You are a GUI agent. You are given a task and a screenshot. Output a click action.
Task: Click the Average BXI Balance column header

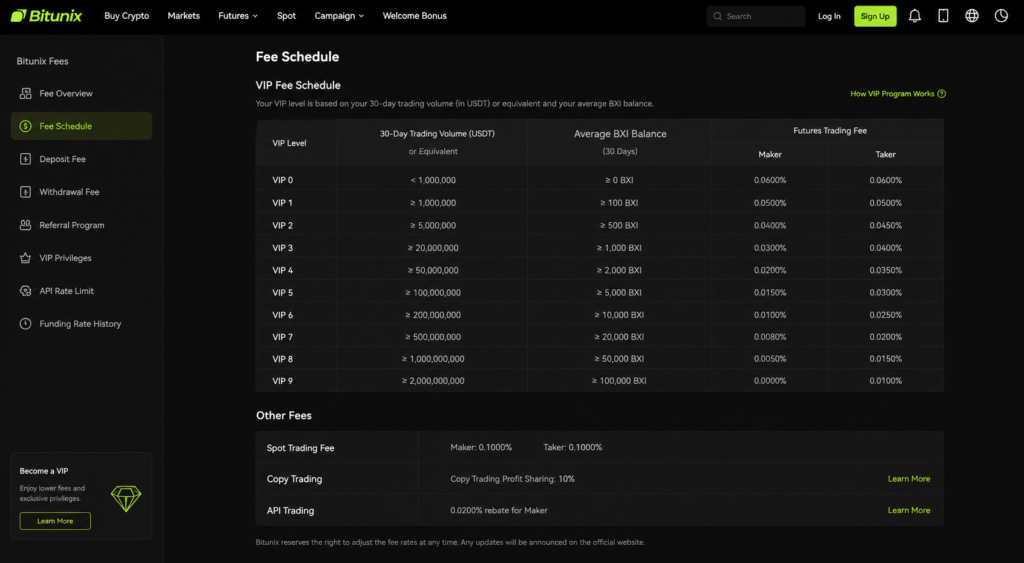pyautogui.click(x=620, y=134)
